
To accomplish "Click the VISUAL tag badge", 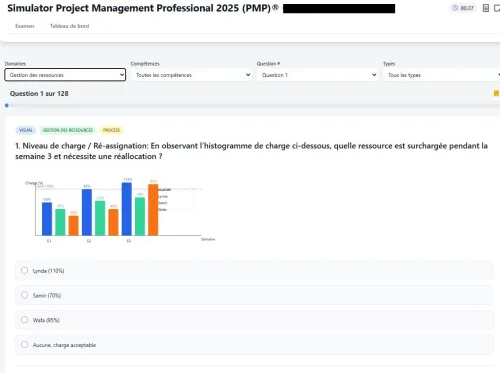I will point(26,130).
